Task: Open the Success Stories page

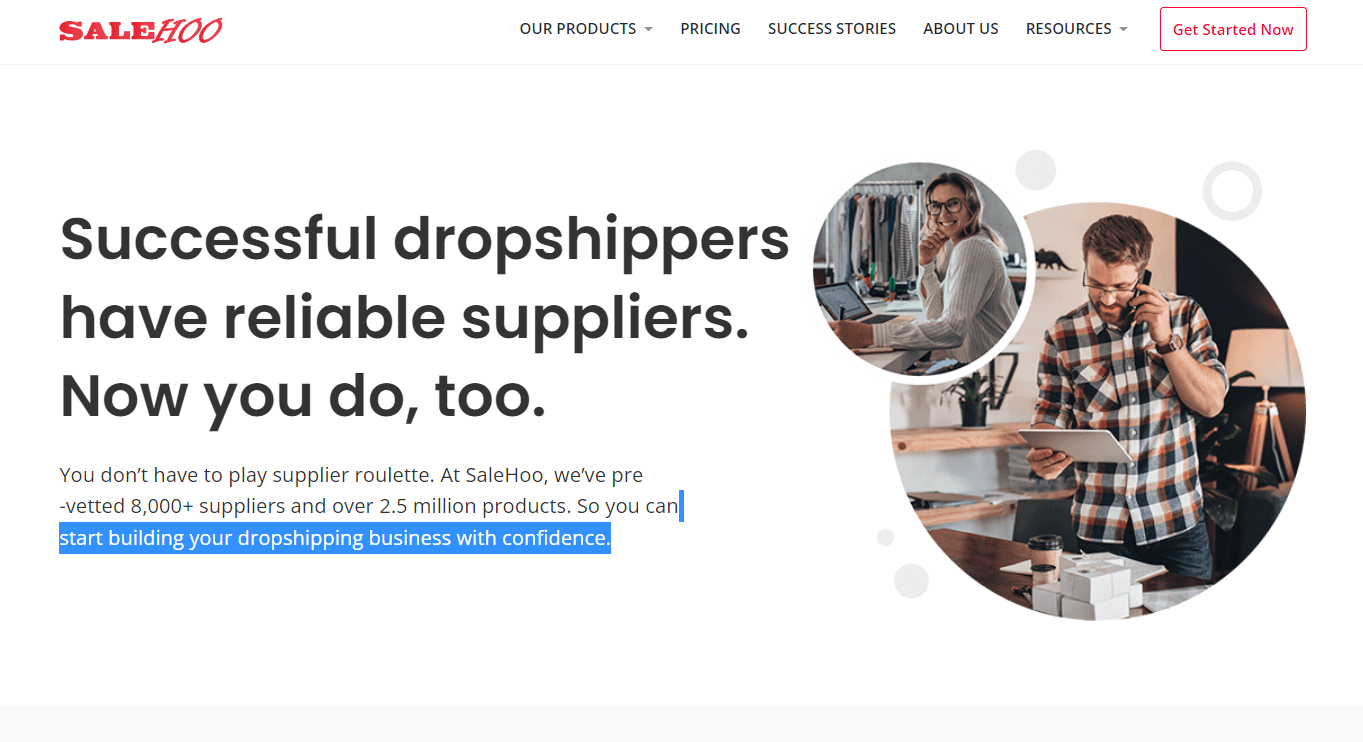Action: tap(832, 29)
